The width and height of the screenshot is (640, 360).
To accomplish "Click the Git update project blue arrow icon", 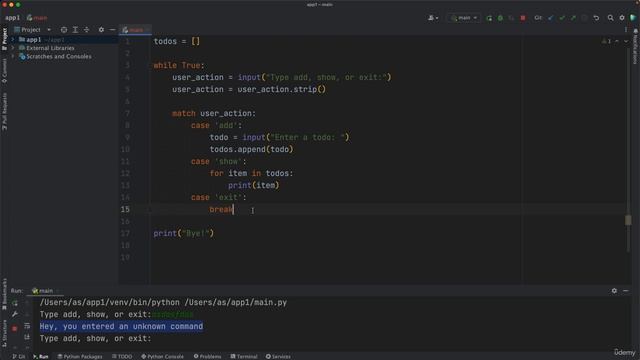I will pos(551,18).
